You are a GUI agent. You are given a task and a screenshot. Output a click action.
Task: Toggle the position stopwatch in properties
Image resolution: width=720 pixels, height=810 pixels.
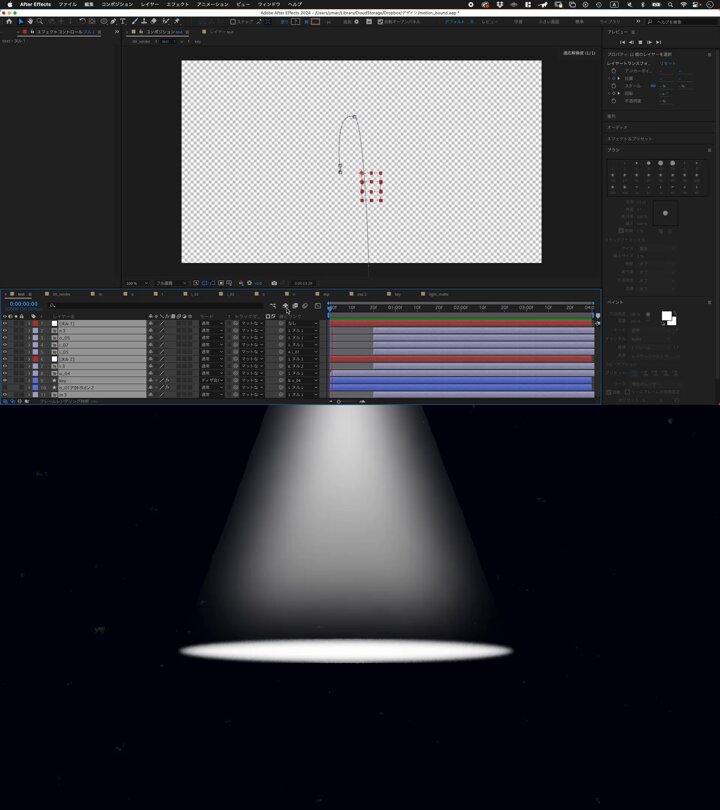click(613, 78)
